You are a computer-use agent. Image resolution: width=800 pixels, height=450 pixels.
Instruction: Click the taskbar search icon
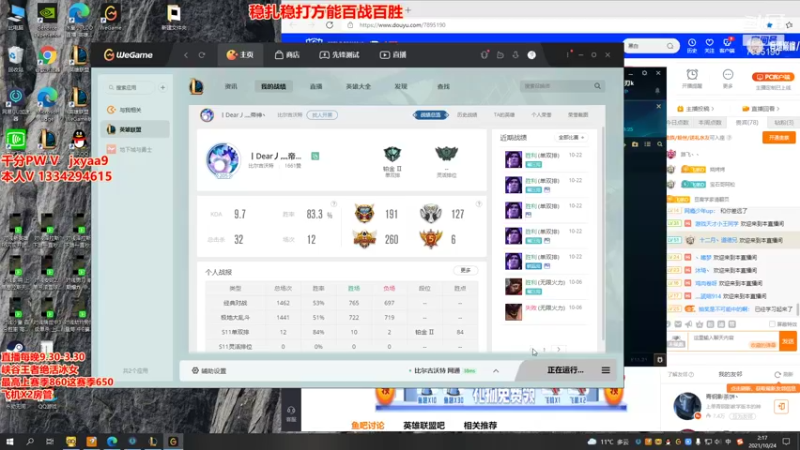click(x=30, y=441)
